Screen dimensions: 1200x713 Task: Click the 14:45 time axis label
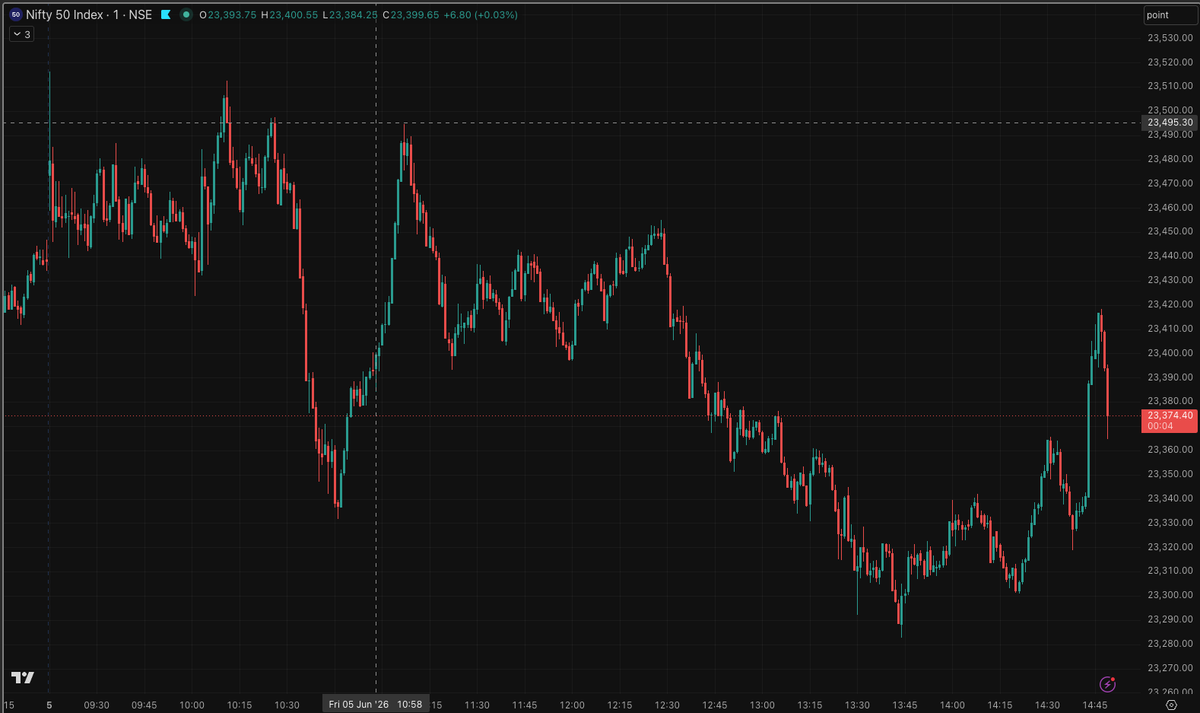point(1094,704)
